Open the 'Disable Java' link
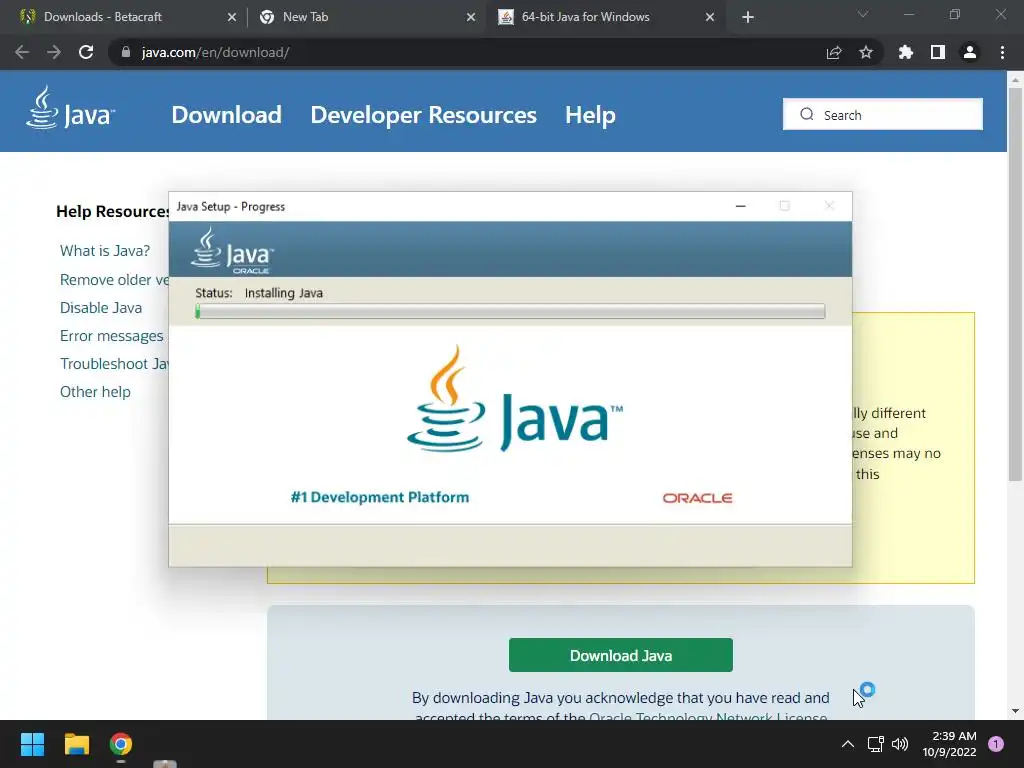The height and width of the screenshot is (768, 1024). coord(101,308)
